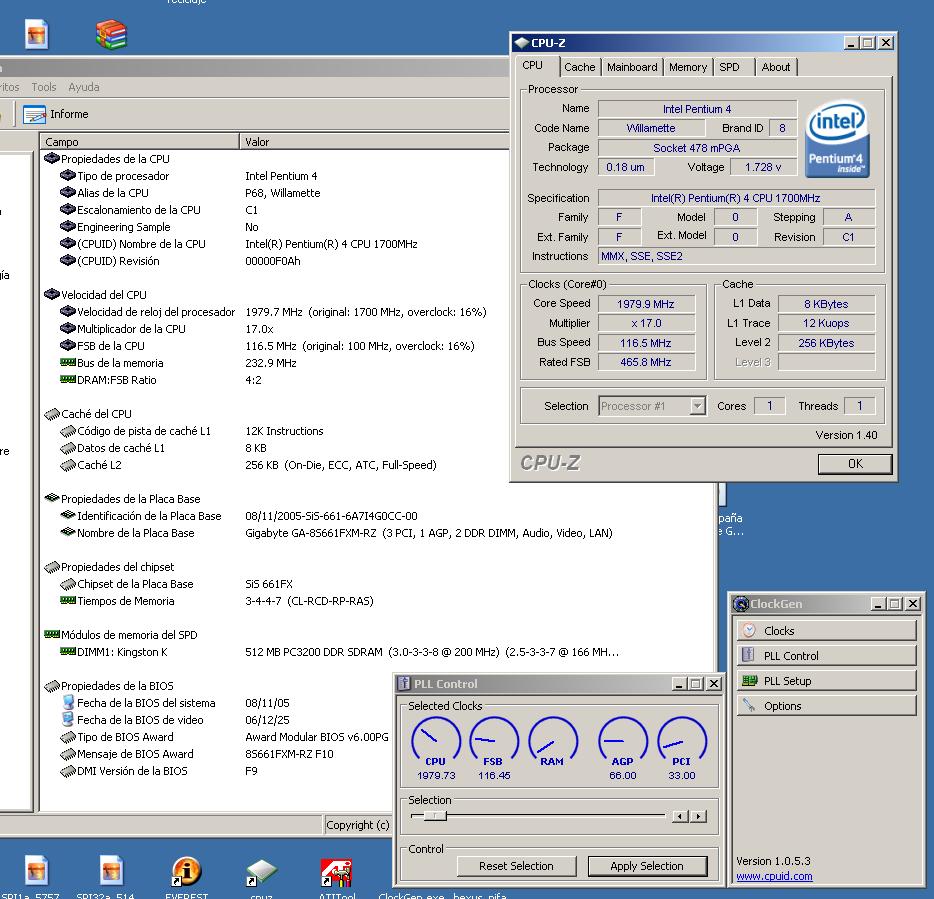Click the Campo column header
This screenshot has height=899, width=934.
(x=139, y=142)
